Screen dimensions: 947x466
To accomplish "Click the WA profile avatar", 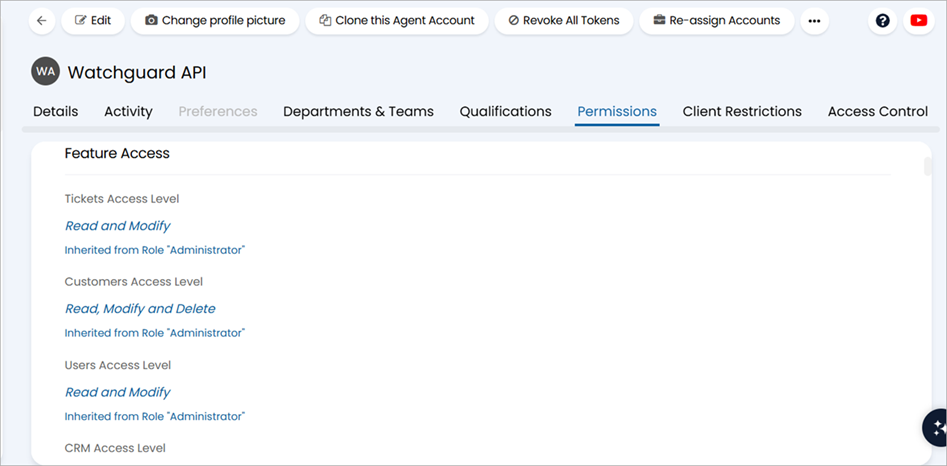I will [45, 72].
